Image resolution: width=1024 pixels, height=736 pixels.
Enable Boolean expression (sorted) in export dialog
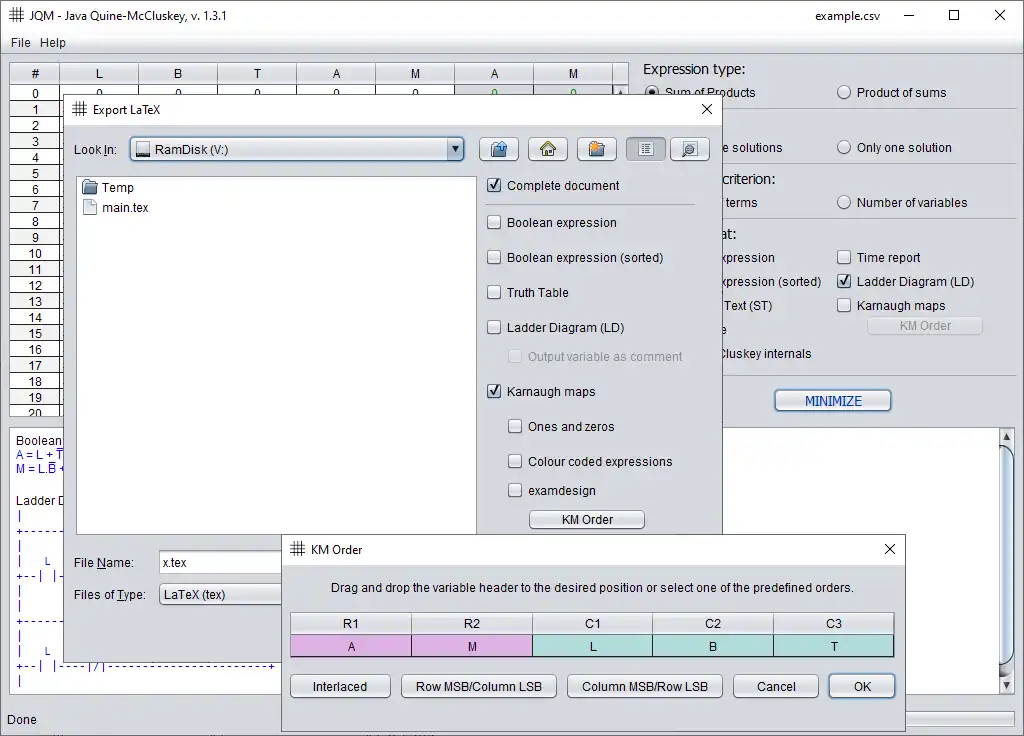pos(494,257)
